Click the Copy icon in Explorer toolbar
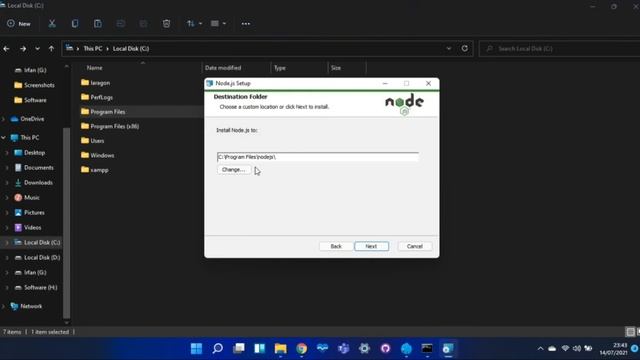 75,24
